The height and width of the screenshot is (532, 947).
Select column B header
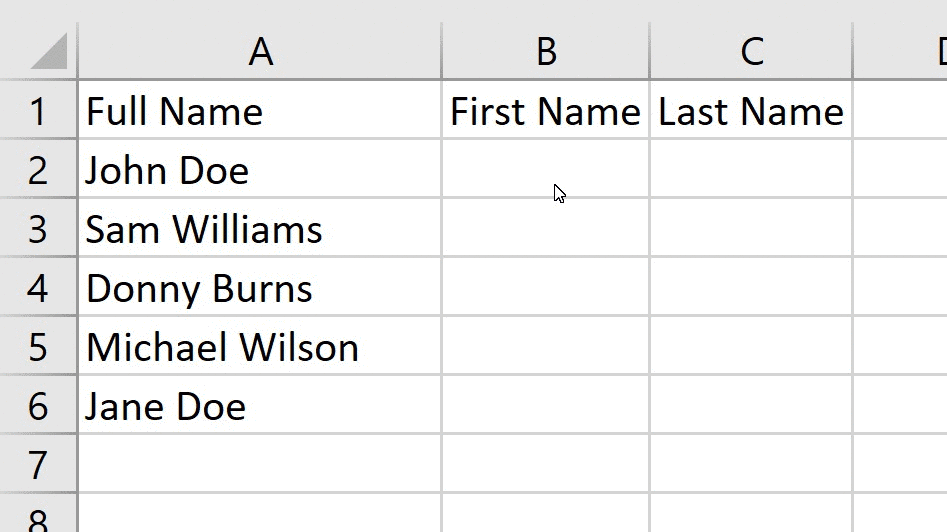(x=546, y=51)
